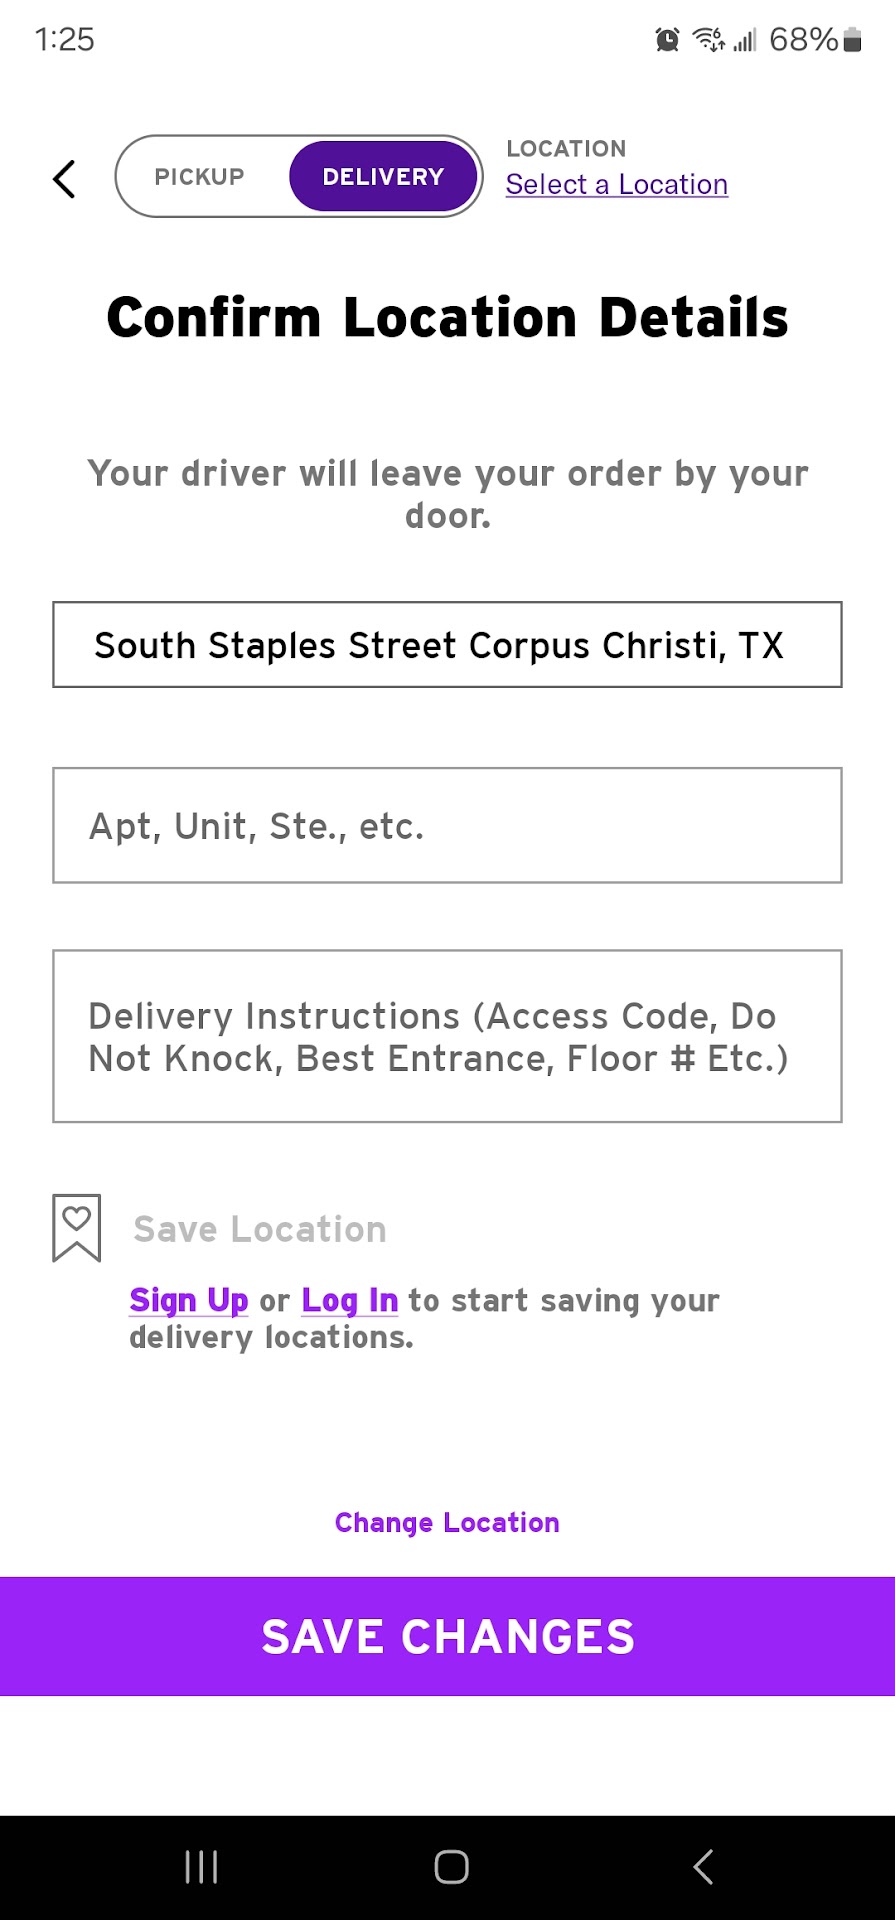Tap the Log In link
This screenshot has height=1920, width=895.
pos(350,1300)
